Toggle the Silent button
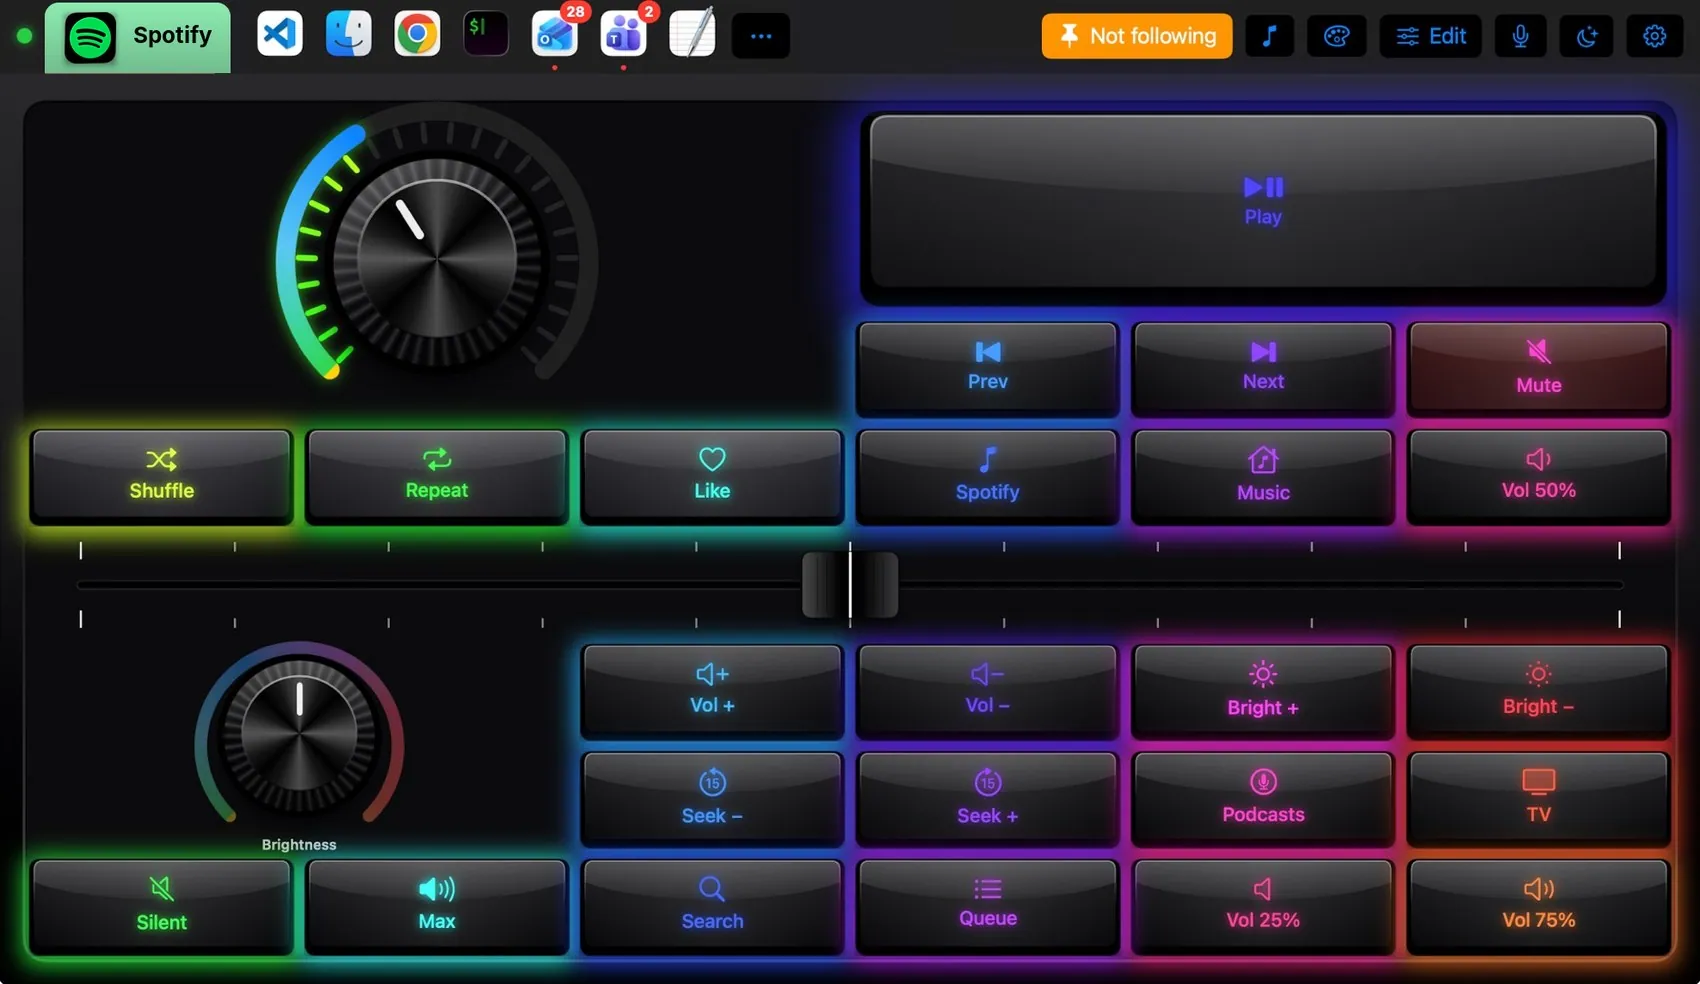The image size is (1700, 984). (161, 906)
